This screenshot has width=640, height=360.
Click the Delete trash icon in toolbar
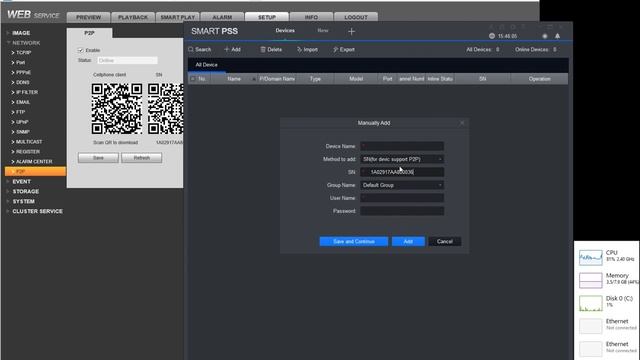pyautogui.click(x=263, y=49)
